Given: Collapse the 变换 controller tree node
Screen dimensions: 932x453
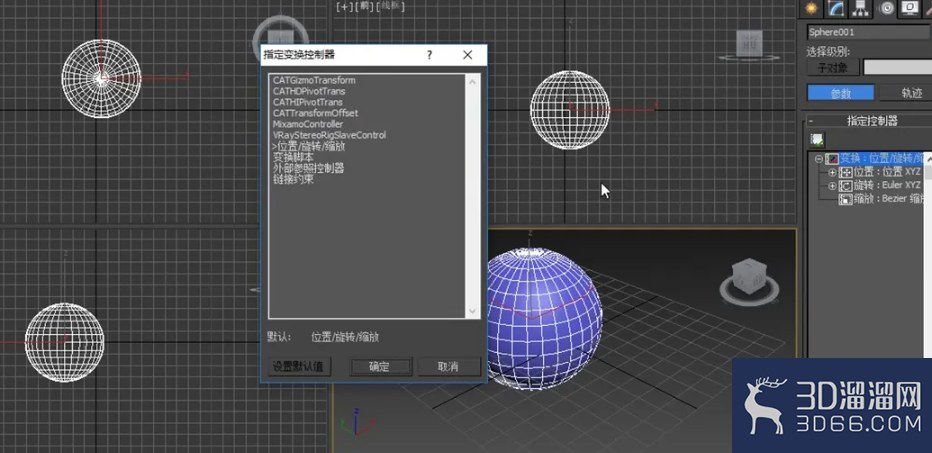Looking at the screenshot, I should click(818, 159).
